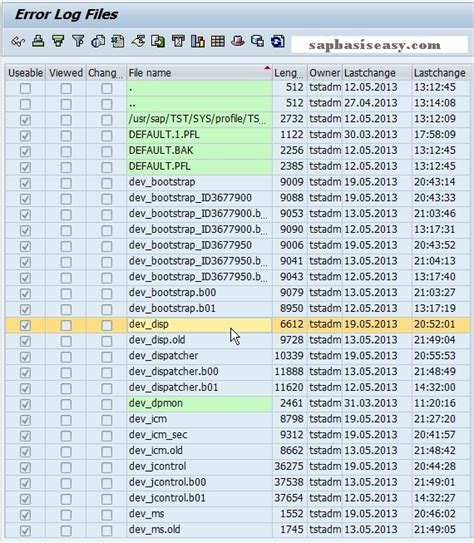Open print preview from the toolbar
Viewport: 474px width, 543px height.
pyautogui.click(x=98, y=42)
